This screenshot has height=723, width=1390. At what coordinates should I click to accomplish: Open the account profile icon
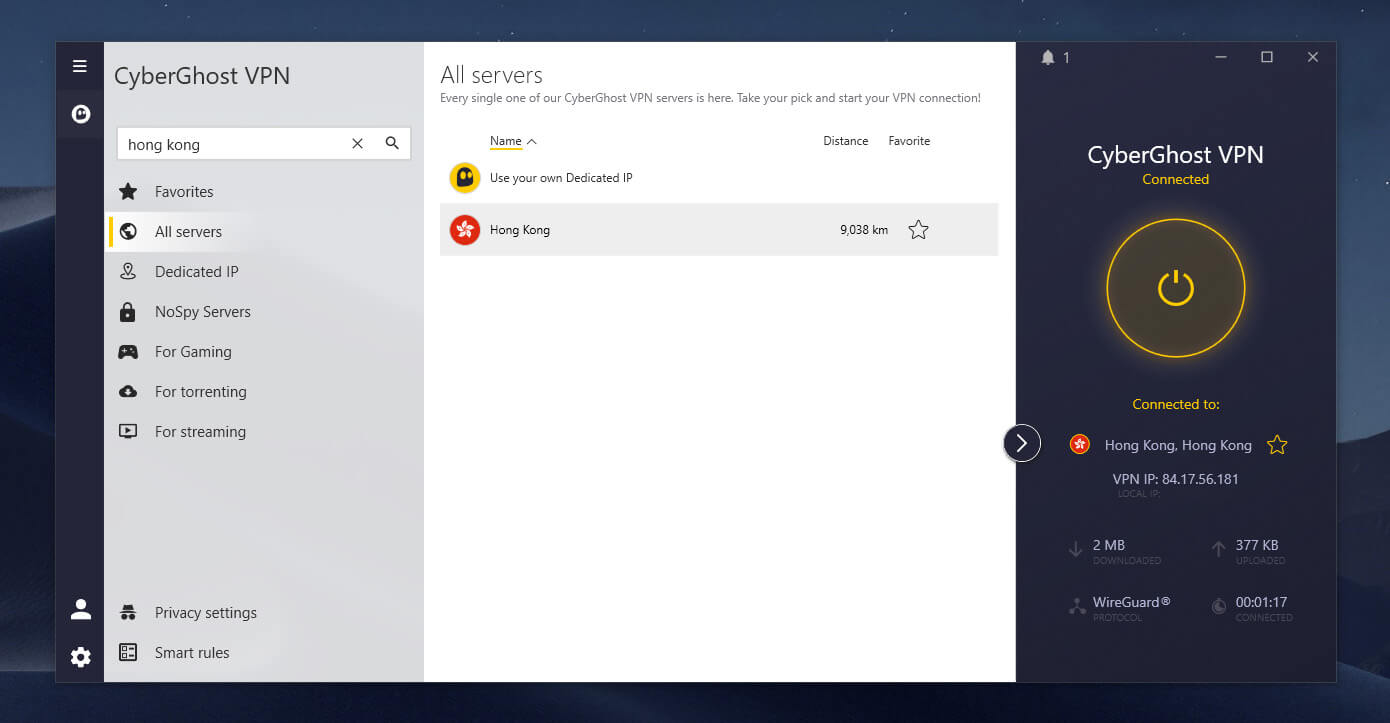click(80, 609)
